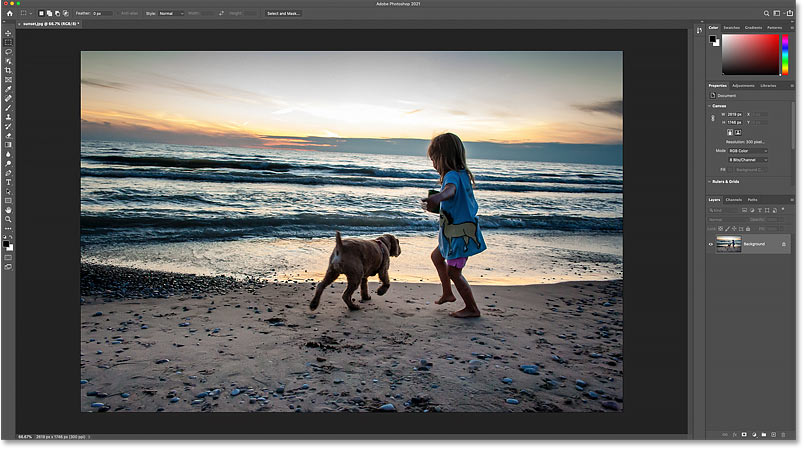Screen dimensions: 804x449
Task: Set canvas orientation to landscape
Action: coord(738,132)
